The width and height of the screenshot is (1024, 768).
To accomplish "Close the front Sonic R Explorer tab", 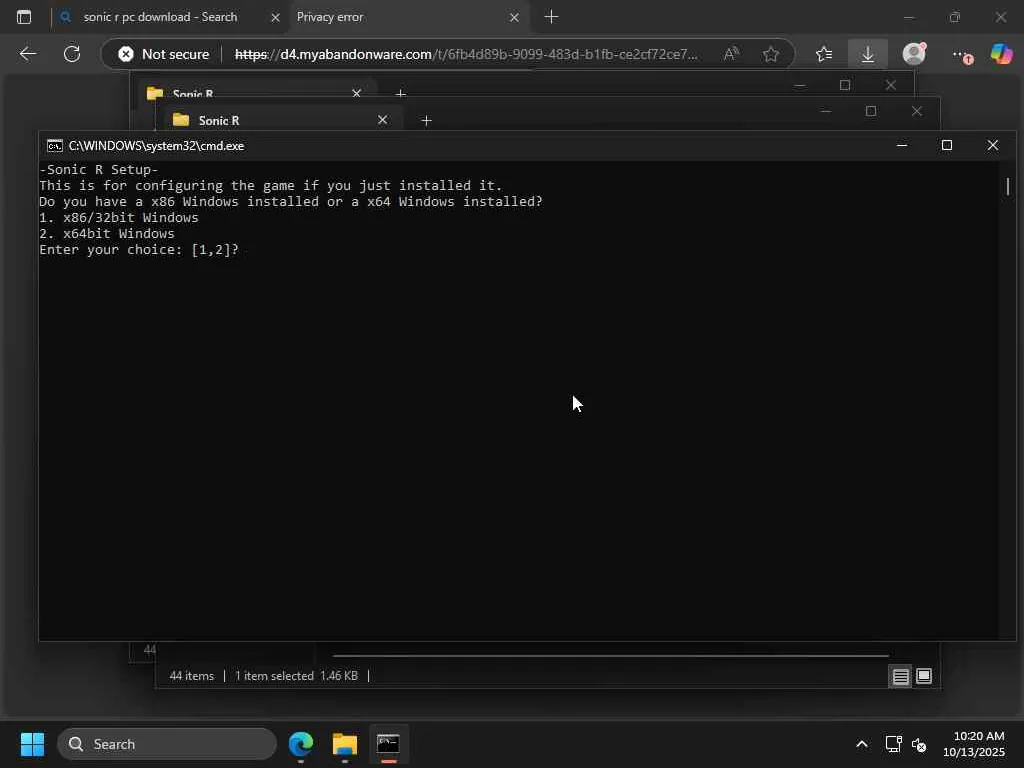I will [383, 120].
